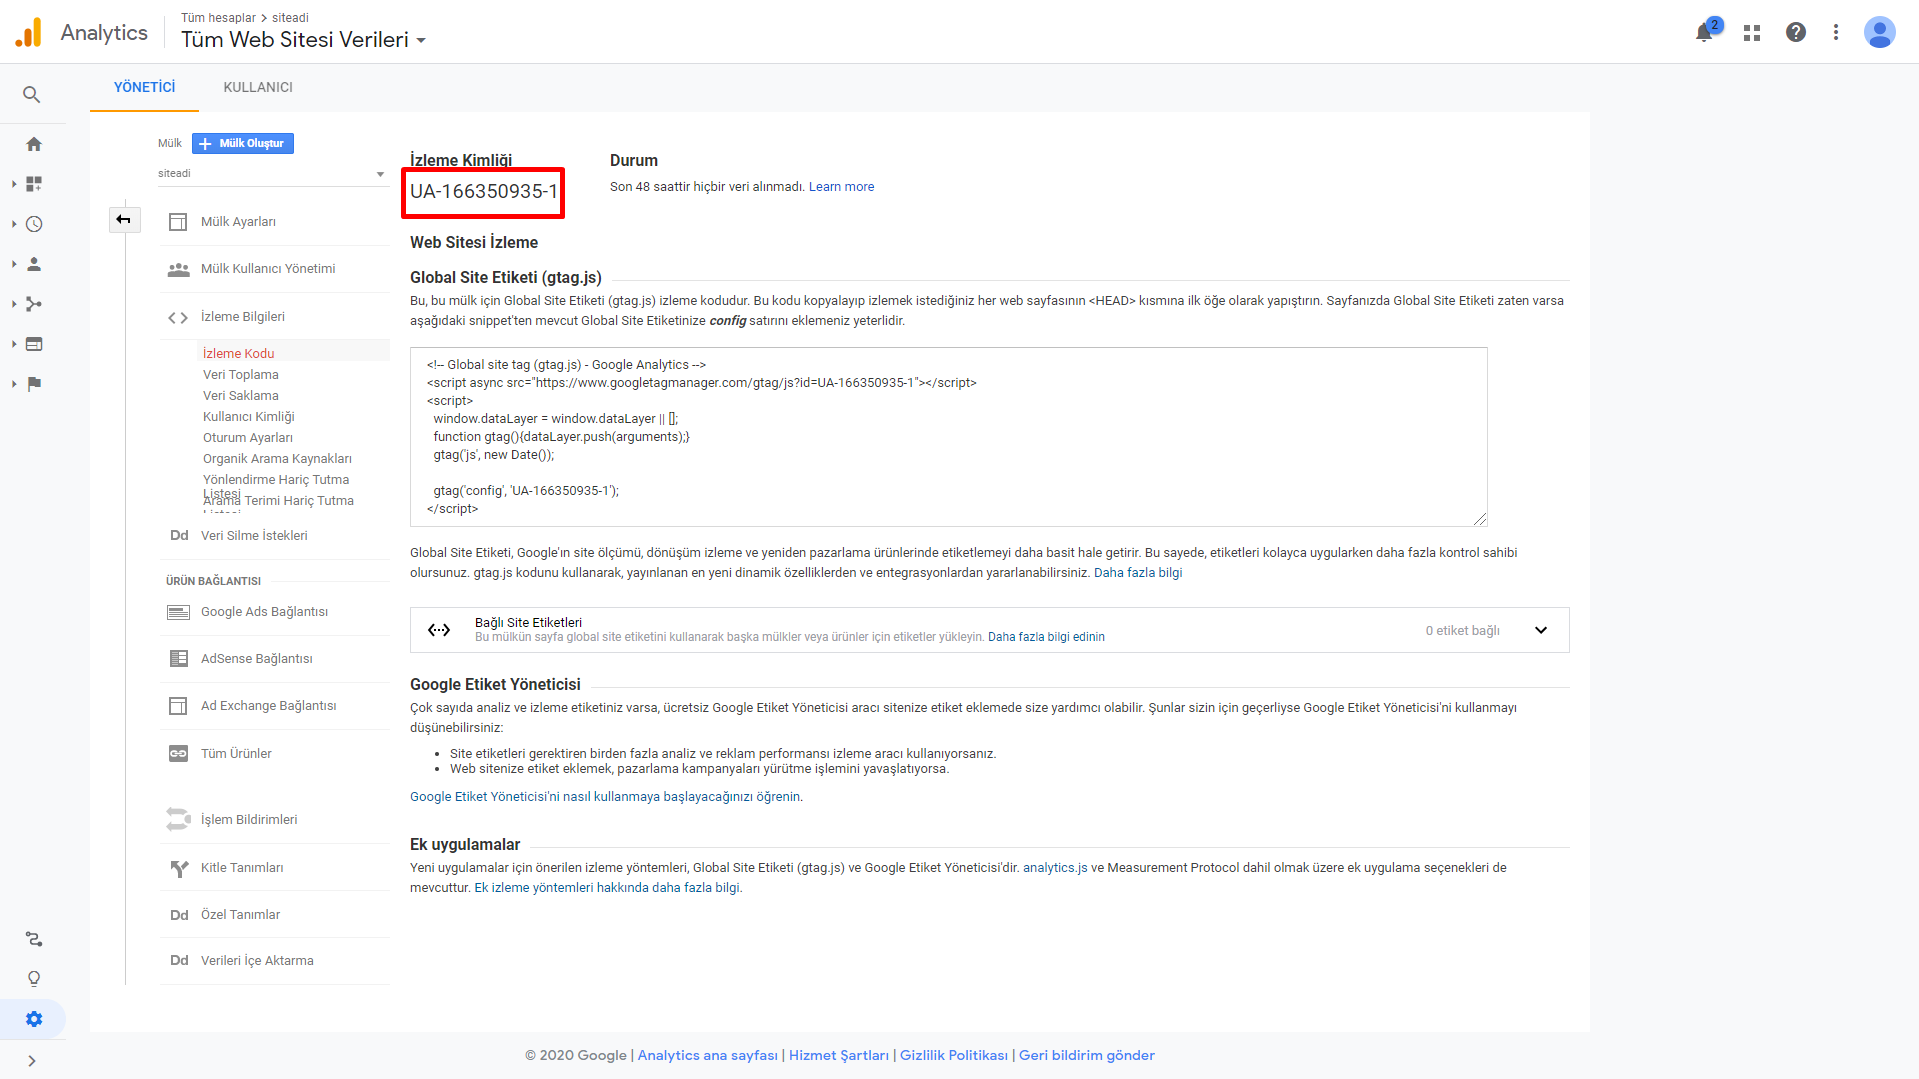Open the Daha fazla bilgi link about gtag.js

click(1138, 573)
